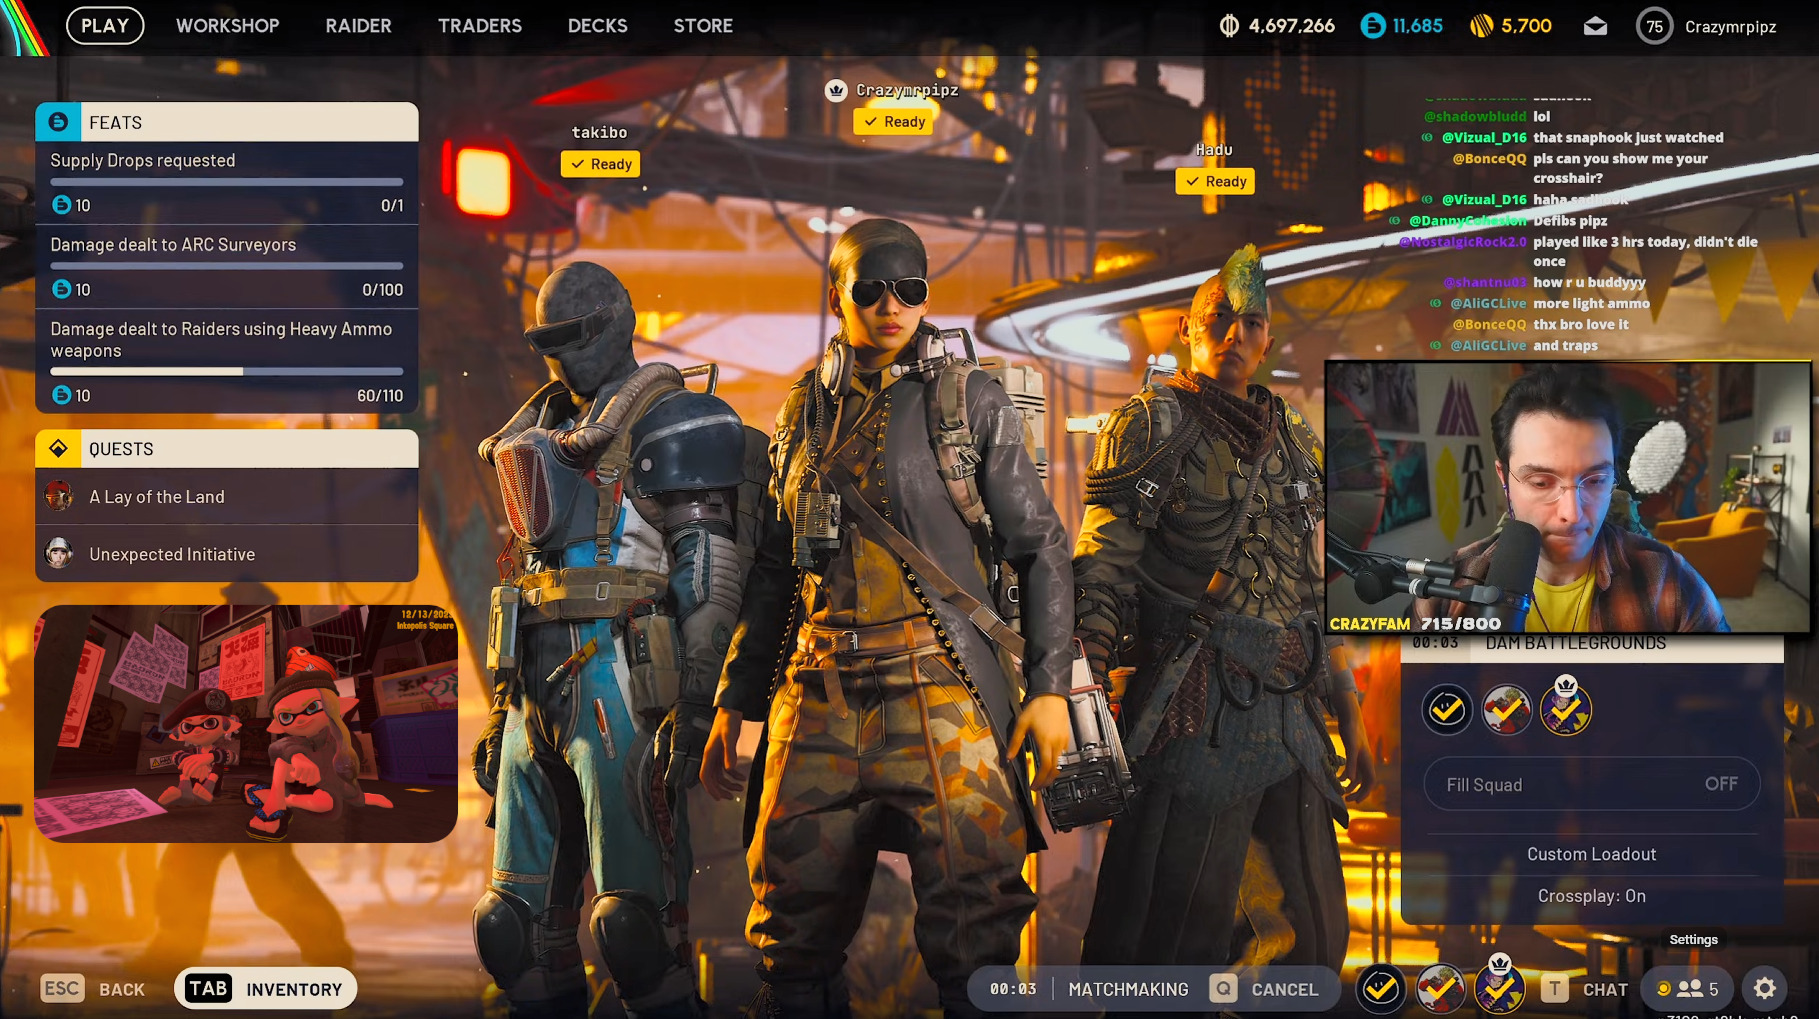Open the social friends icon showing 5
Viewport: 1819px width, 1019px height.
pyautogui.click(x=1689, y=988)
